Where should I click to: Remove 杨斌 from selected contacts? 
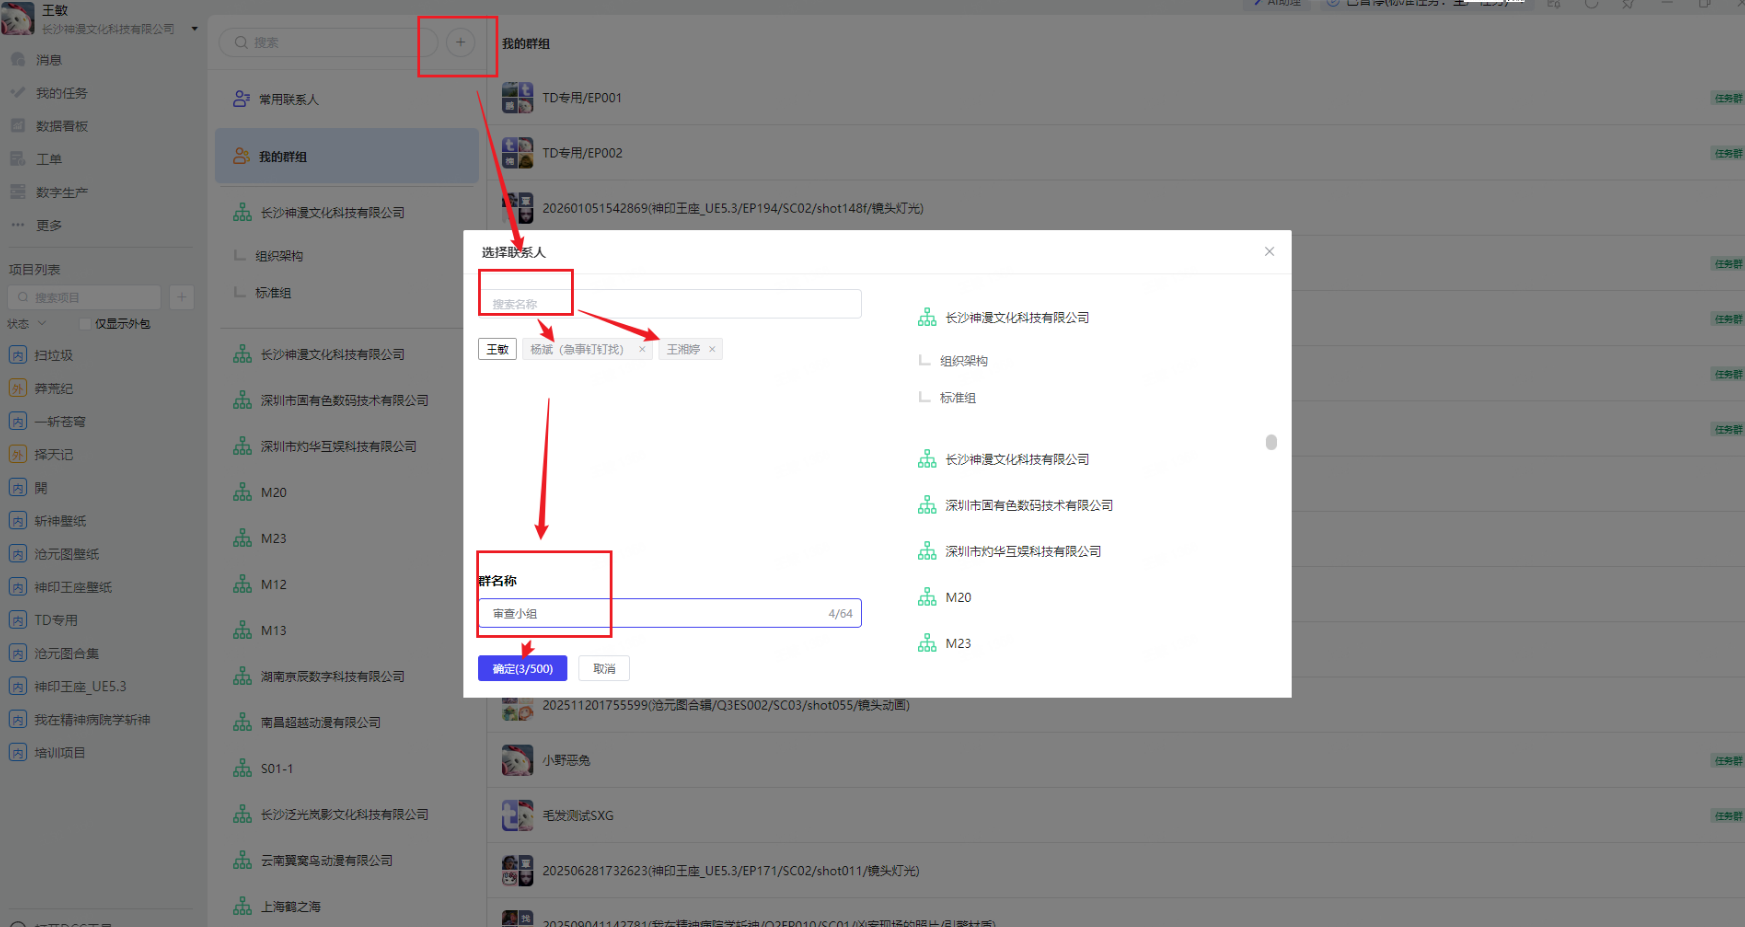click(642, 349)
